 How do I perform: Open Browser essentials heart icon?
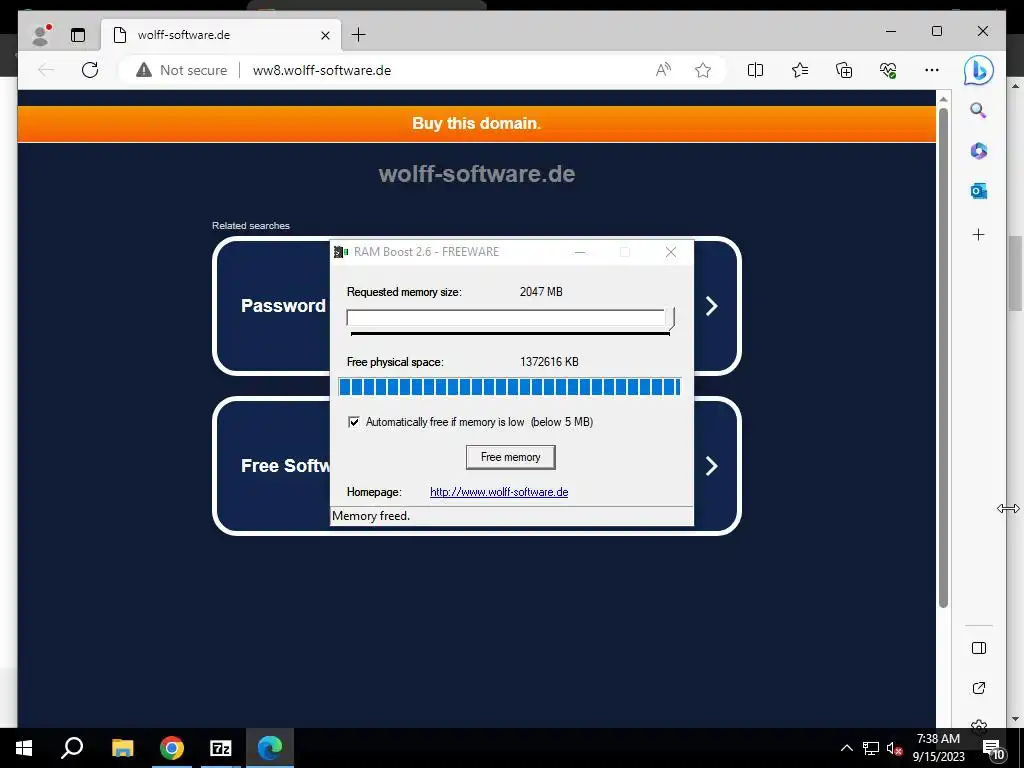coord(888,70)
